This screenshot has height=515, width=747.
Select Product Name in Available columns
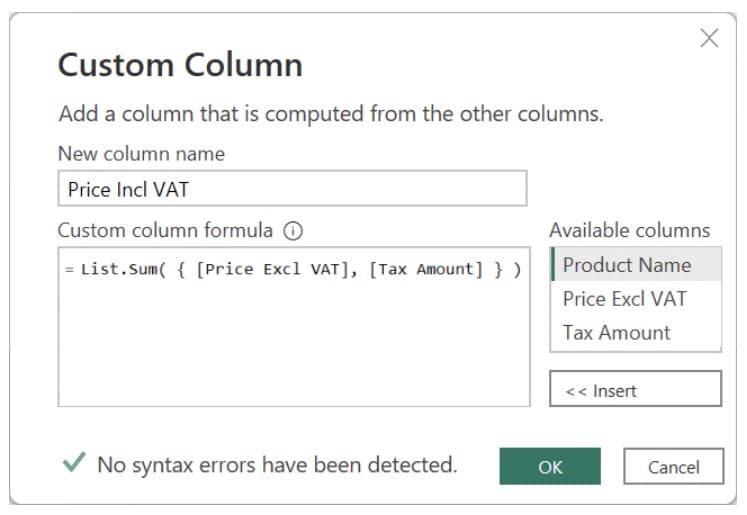[636, 264]
